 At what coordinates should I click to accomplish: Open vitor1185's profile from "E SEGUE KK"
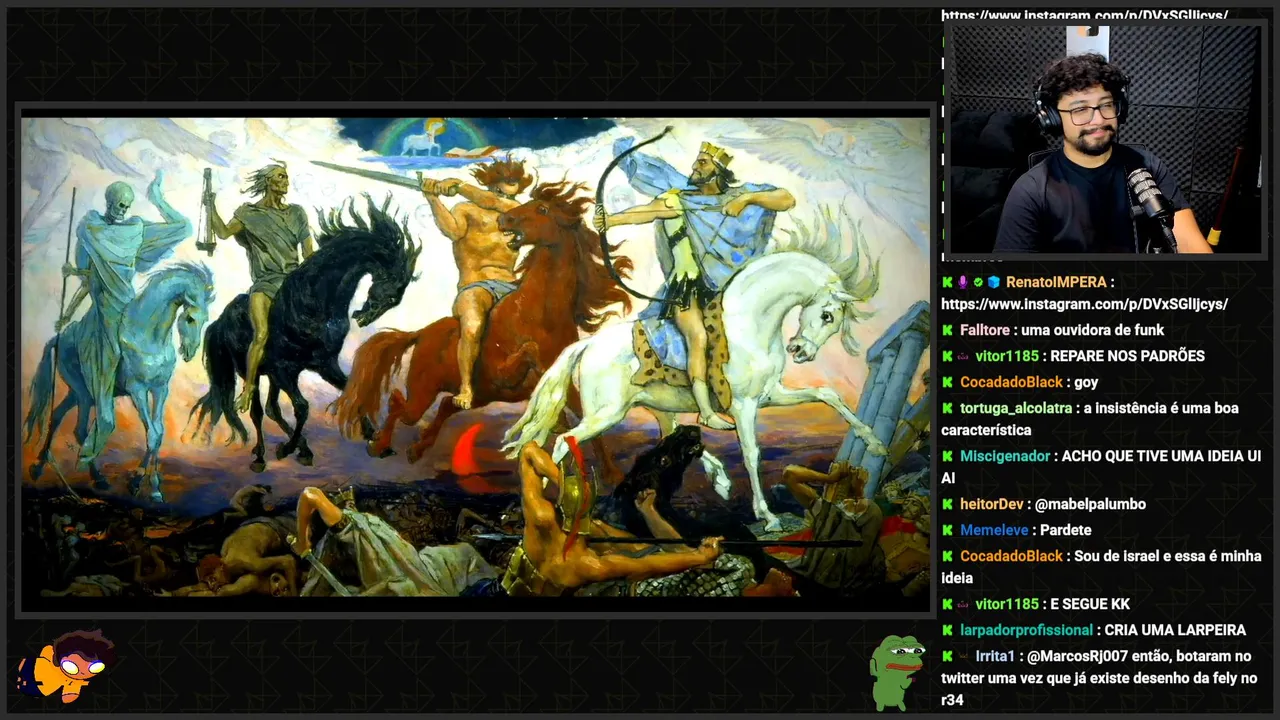pos(1007,604)
